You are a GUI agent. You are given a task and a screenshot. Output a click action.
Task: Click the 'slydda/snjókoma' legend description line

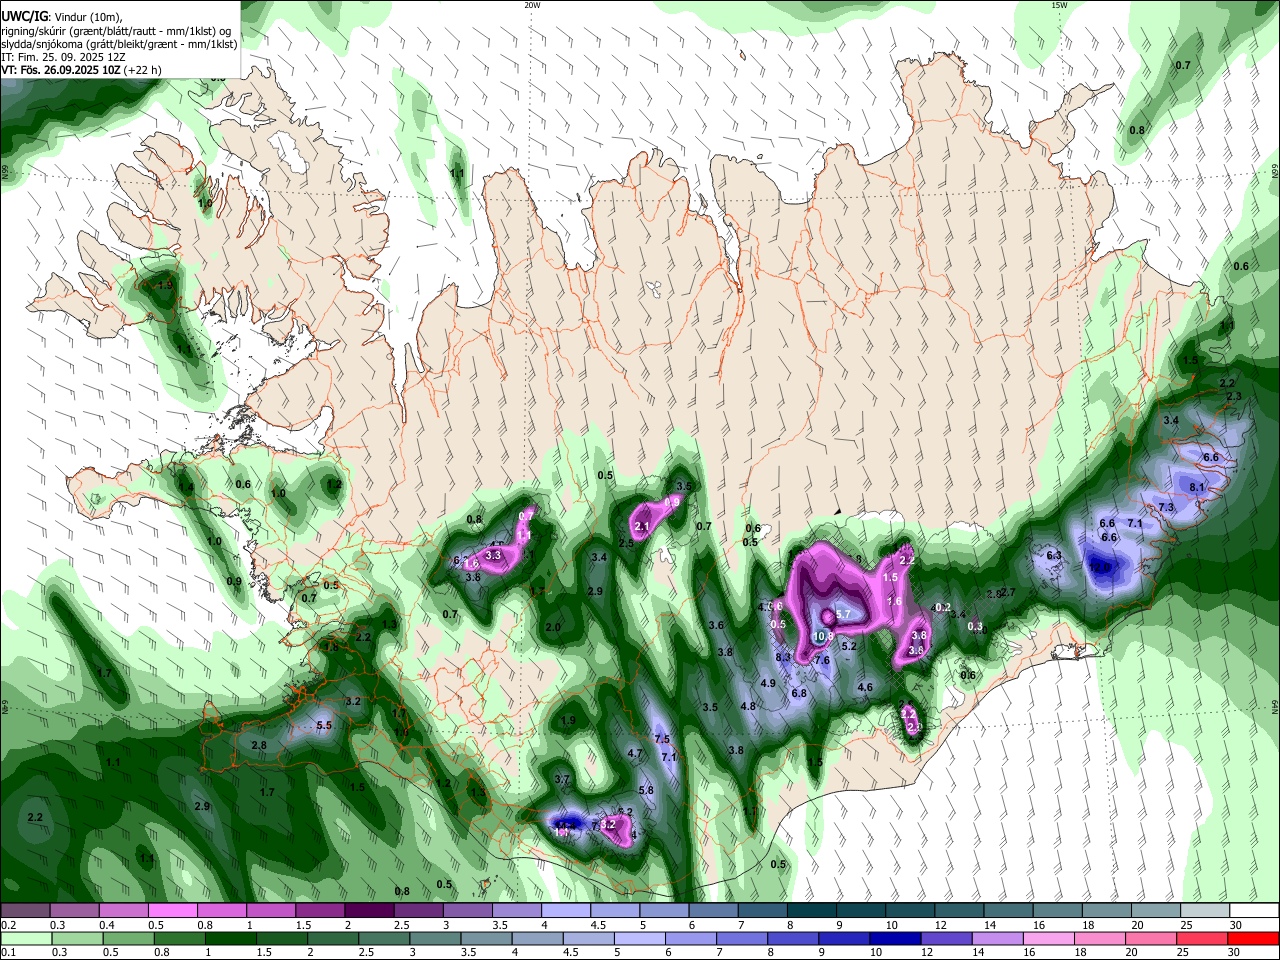coord(119,45)
